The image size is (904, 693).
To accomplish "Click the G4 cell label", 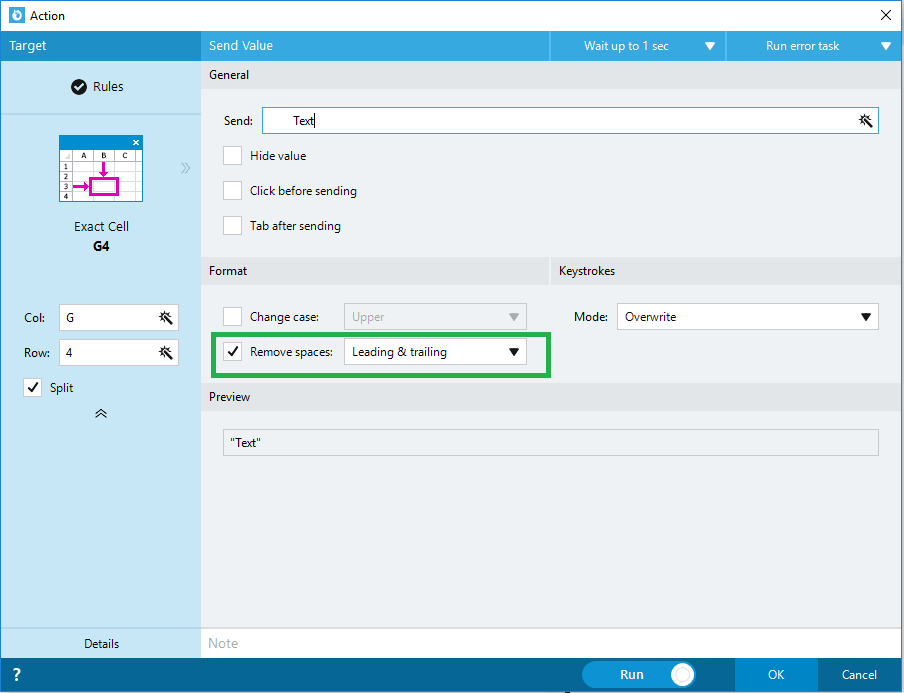I will (101, 246).
